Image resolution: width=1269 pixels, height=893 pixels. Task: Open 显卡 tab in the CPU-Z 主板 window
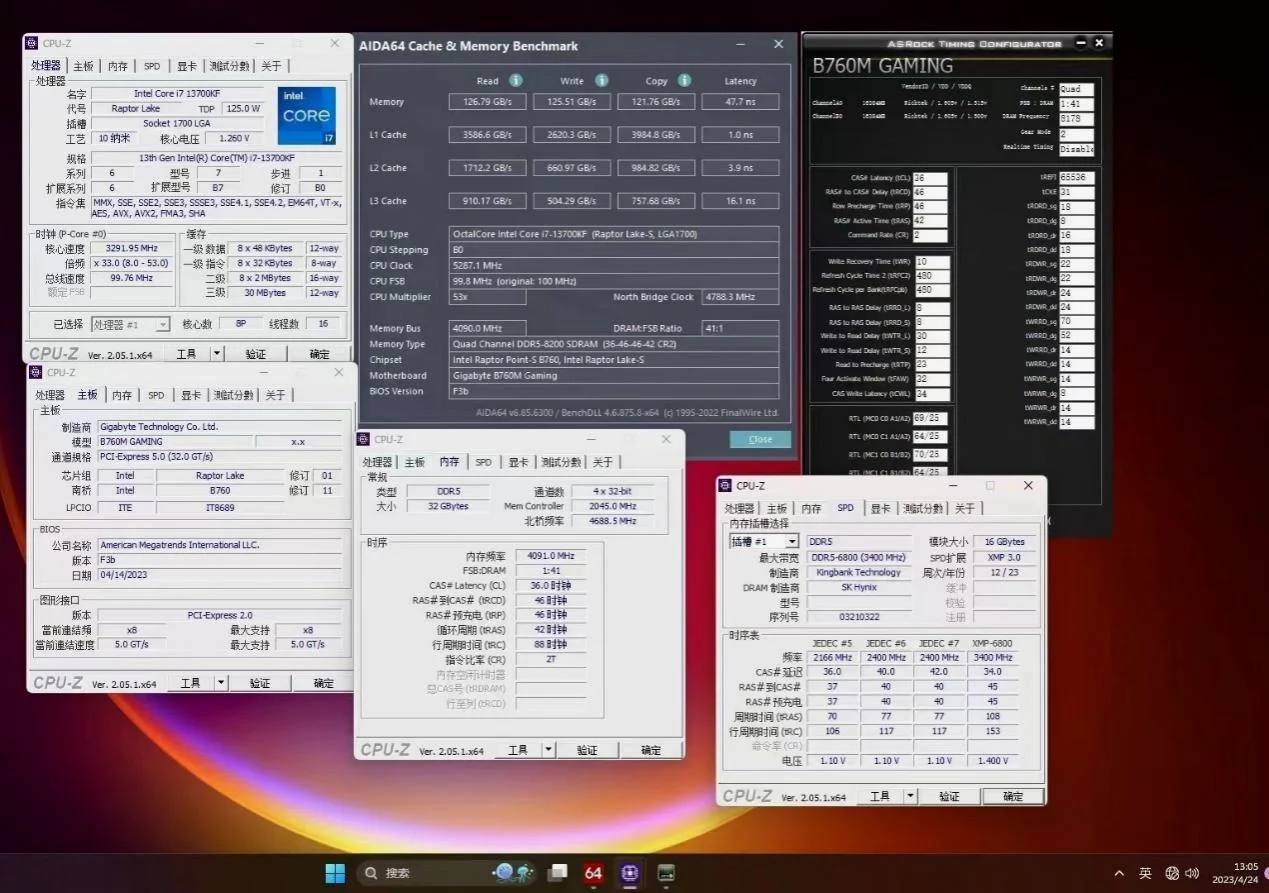[190, 395]
